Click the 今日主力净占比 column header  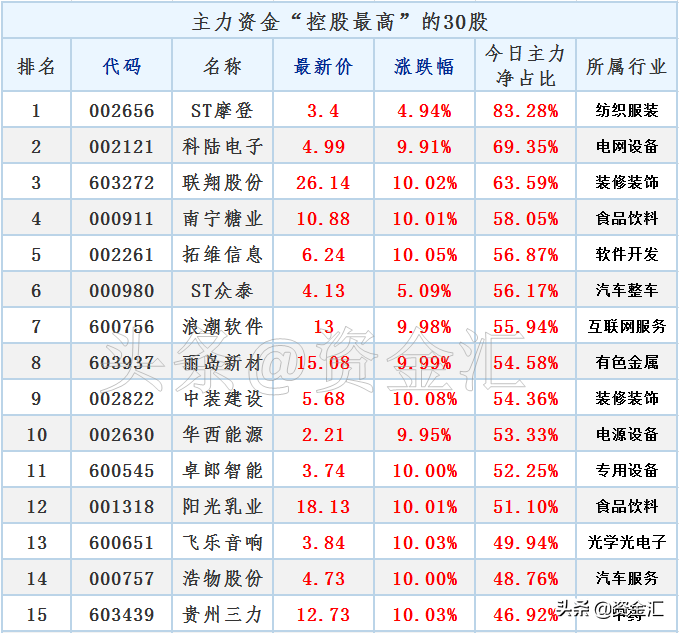[x=525, y=66]
